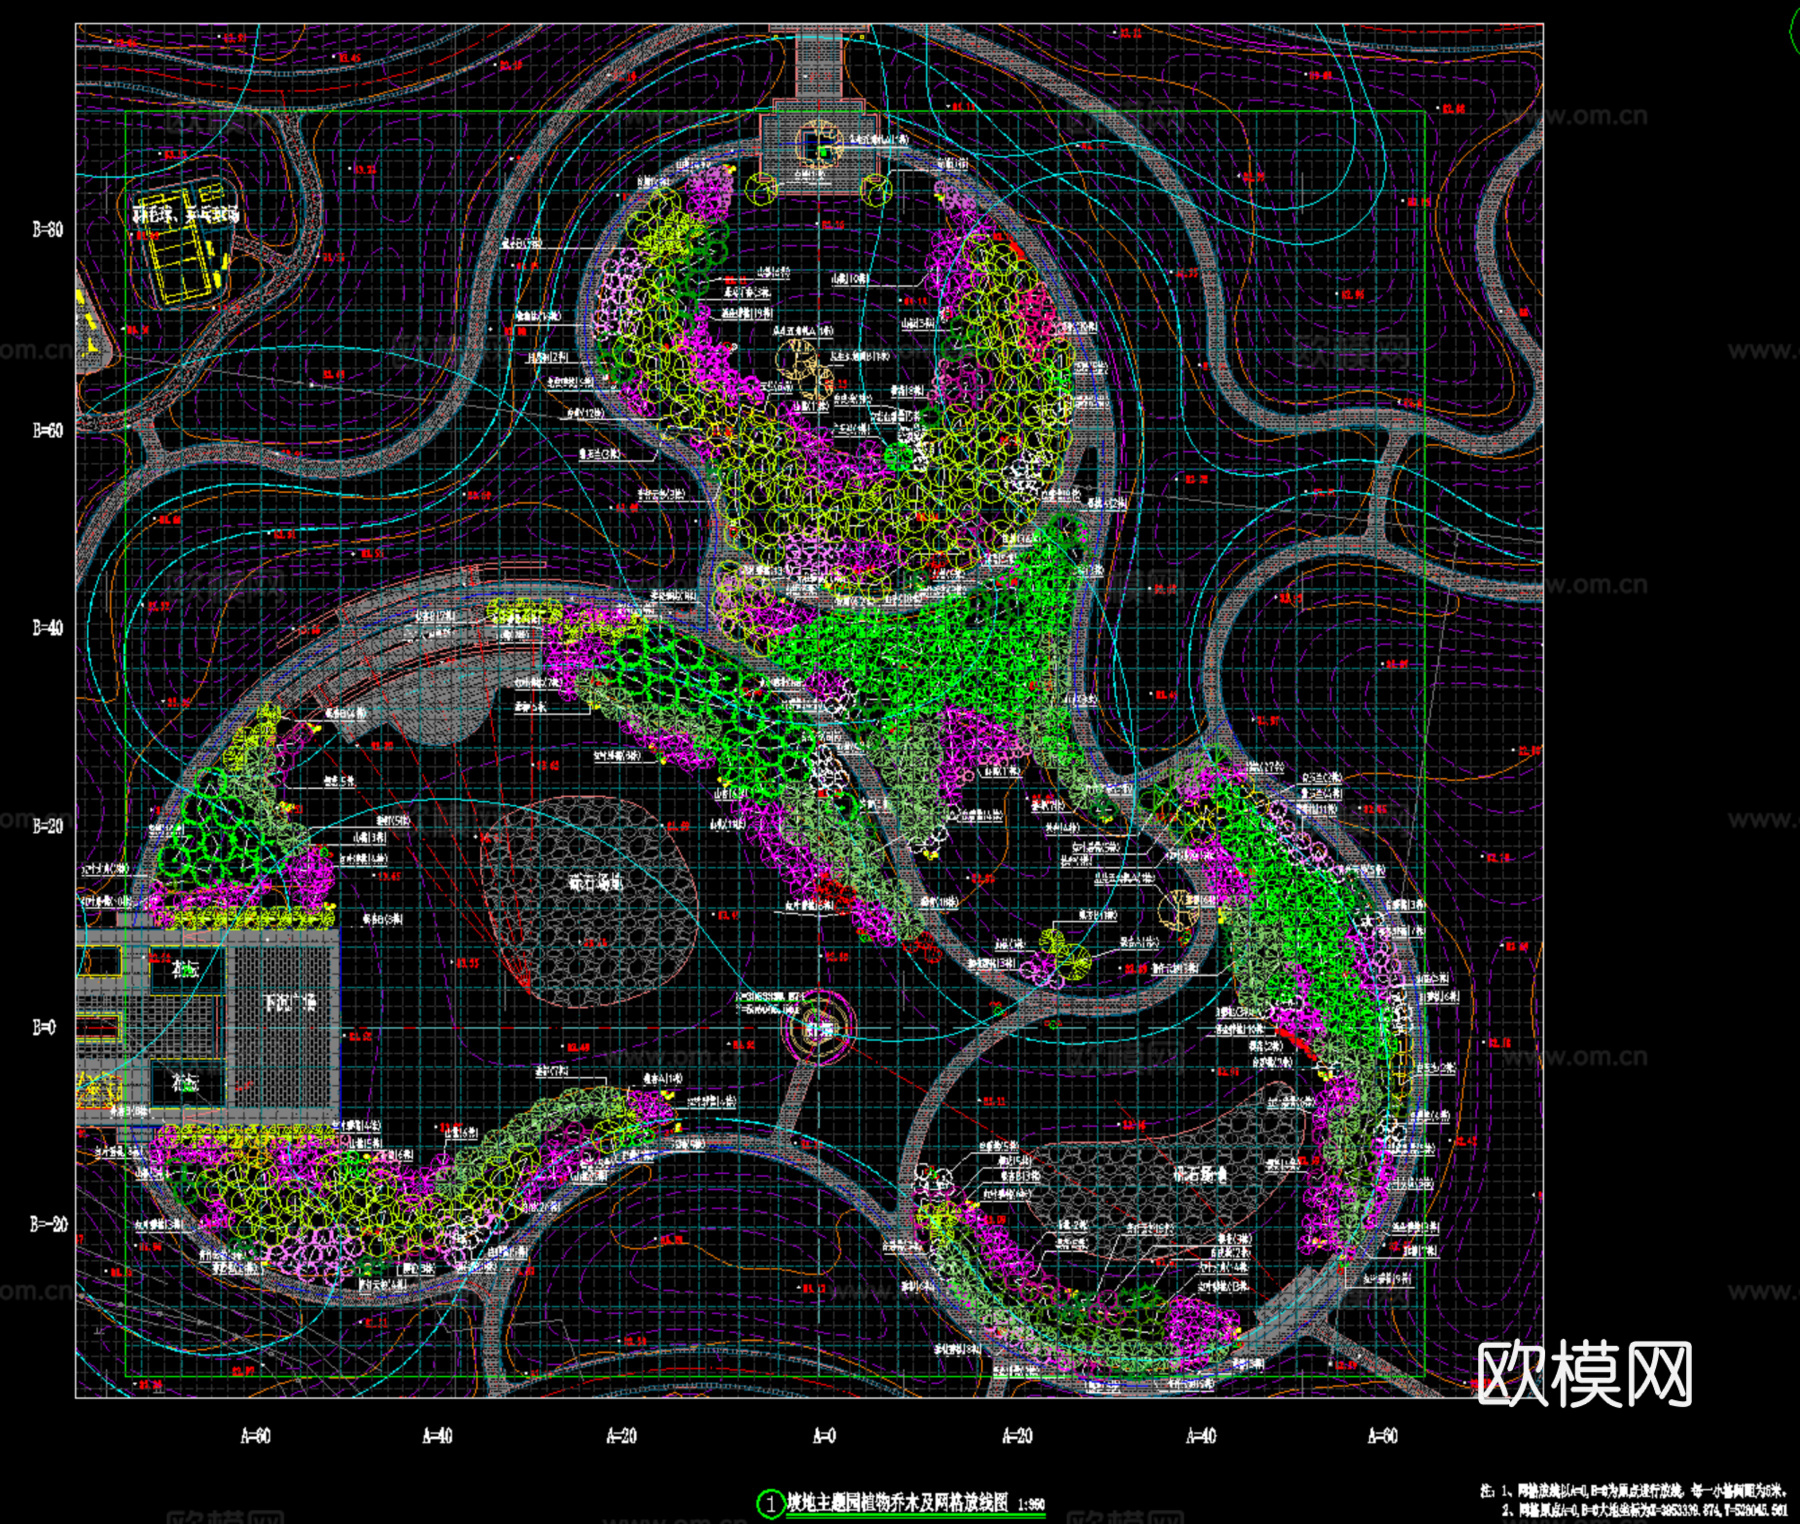Select the drawing title 境地主题园植物乔木及网格放线图
The width and height of the screenshot is (1800, 1524).
(897, 1502)
